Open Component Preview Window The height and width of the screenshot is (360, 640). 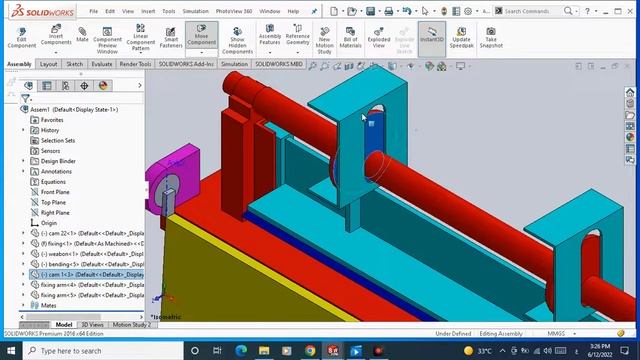tap(107, 40)
